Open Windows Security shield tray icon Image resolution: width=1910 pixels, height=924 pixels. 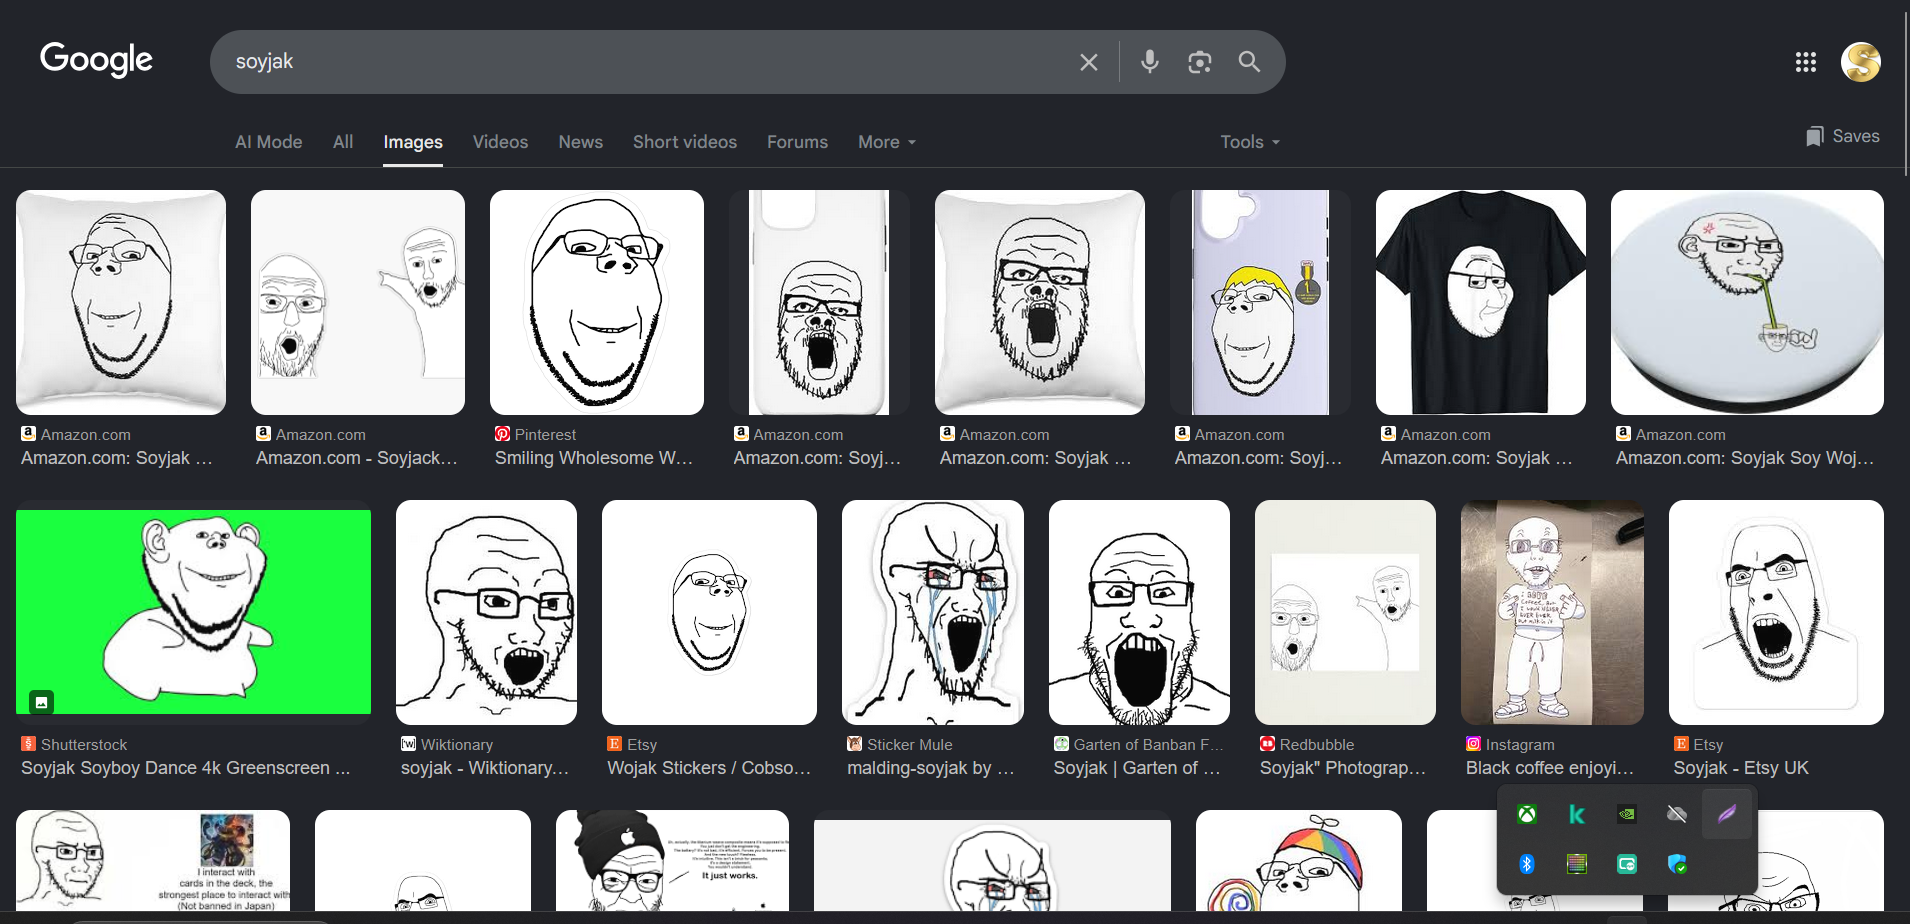[1677, 864]
